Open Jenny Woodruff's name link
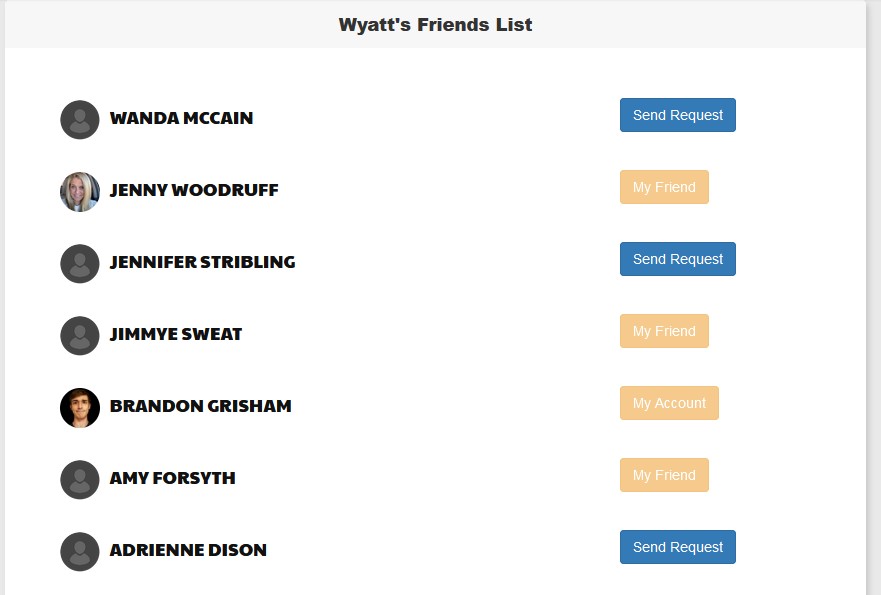Viewport: 881px width, 595px height. (194, 190)
